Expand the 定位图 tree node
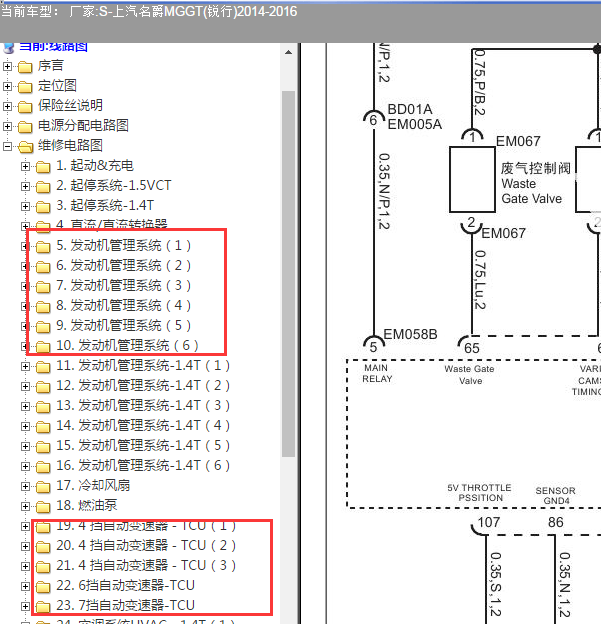Image resolution: width=601 pixels, height=624 pixels. (7, 86)
